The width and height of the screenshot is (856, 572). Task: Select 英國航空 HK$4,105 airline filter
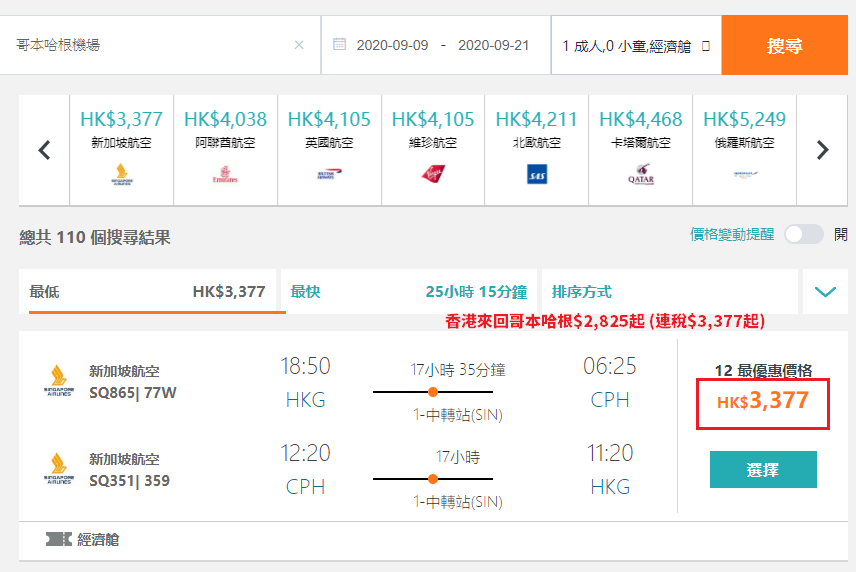click(x=329, y=150)
